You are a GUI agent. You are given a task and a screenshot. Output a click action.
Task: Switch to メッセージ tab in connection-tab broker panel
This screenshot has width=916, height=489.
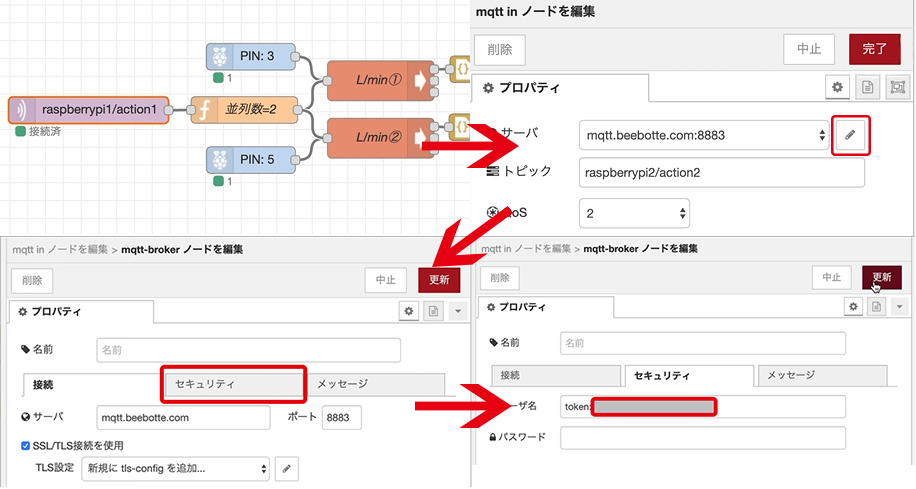tap(375, 384)
